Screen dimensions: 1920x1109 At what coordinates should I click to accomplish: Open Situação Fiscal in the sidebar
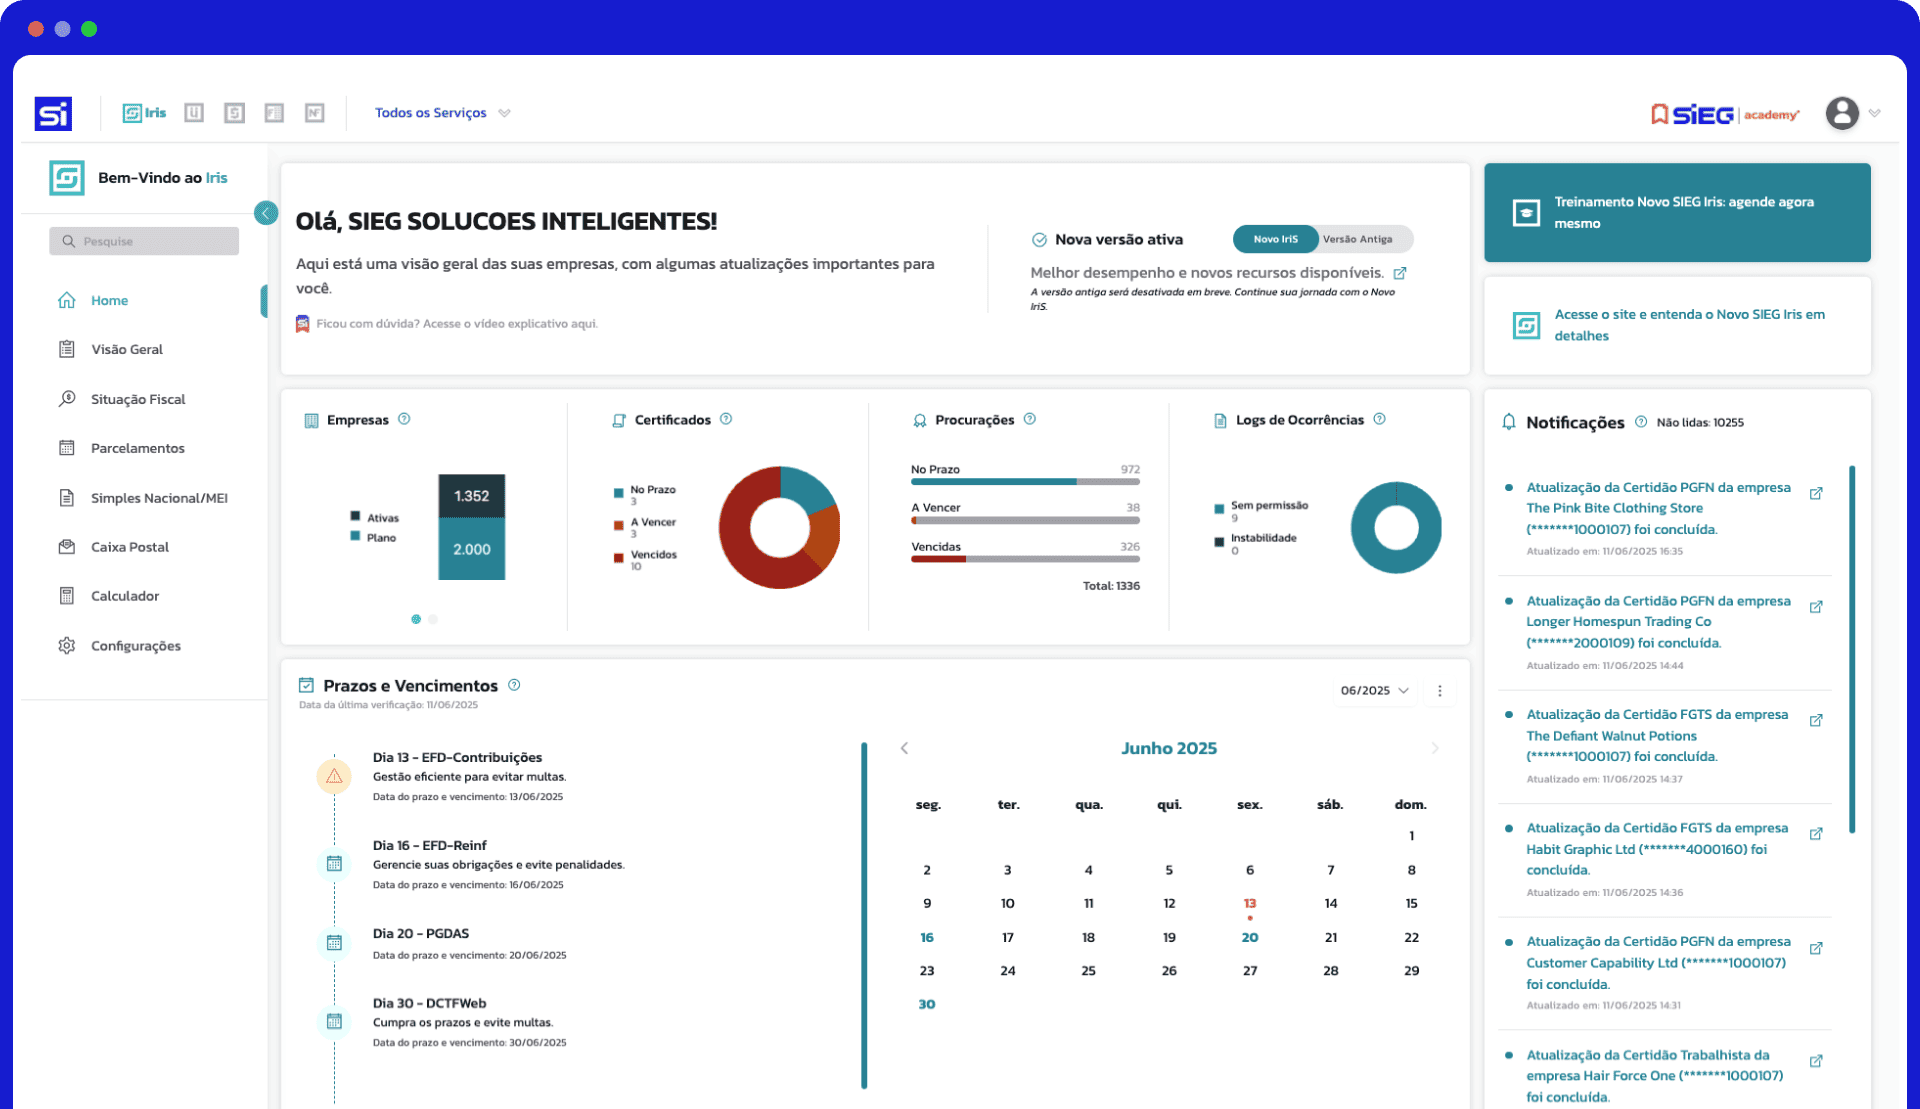pyautogui.click(x=138, y=399)
